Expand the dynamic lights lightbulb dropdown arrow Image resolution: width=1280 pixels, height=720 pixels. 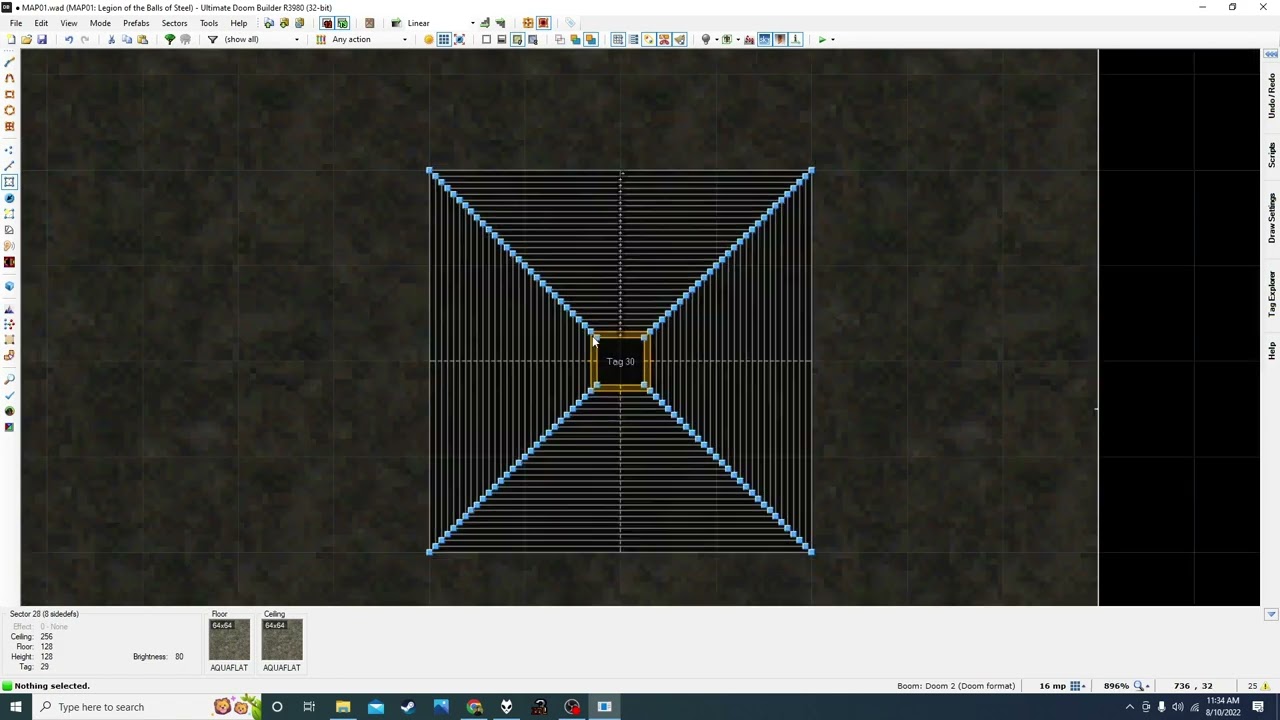coord(716,39)
